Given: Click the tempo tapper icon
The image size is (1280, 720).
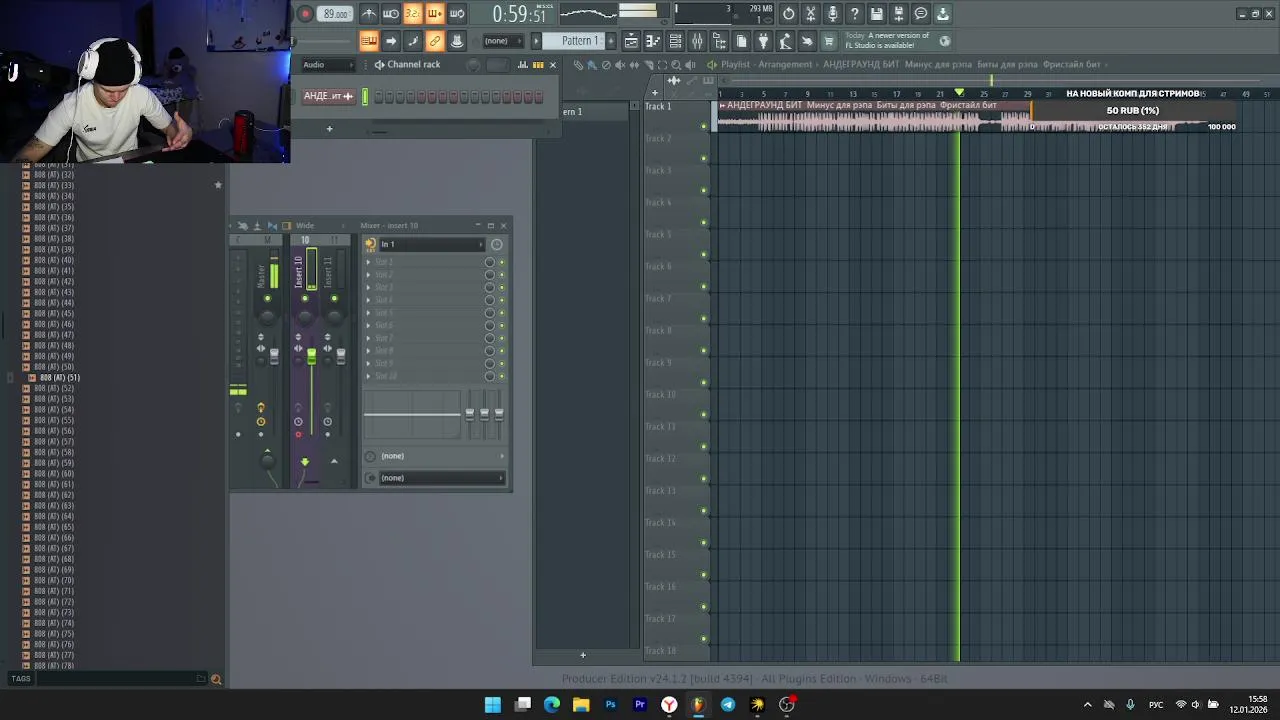Looking at the screenshot, I should coord(785,41).
